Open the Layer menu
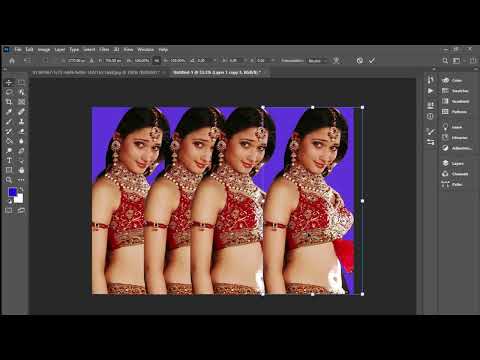Viewport: 480px width, 360px height. coord(60,50)
